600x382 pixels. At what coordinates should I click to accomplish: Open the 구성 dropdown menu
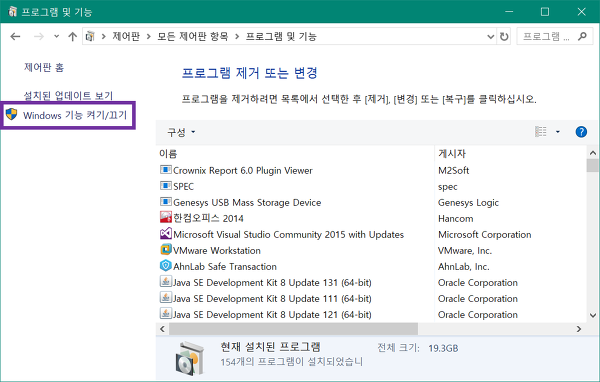coord(181,132)
